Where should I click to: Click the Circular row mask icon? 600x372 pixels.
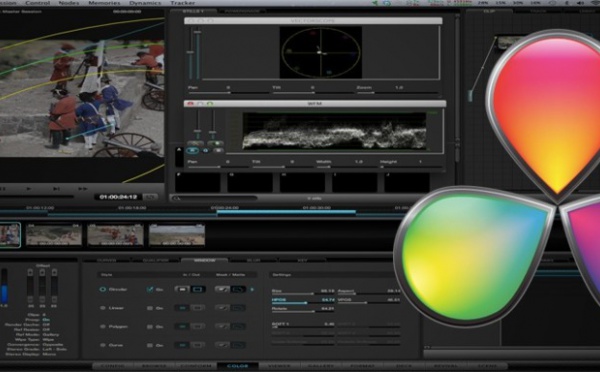[x=222, y=289]
